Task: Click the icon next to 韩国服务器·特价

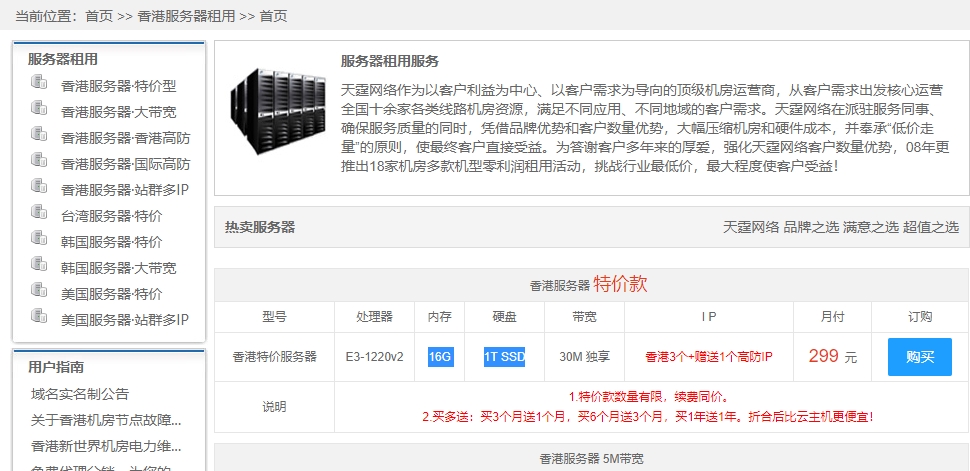Action: coord(39,239)
